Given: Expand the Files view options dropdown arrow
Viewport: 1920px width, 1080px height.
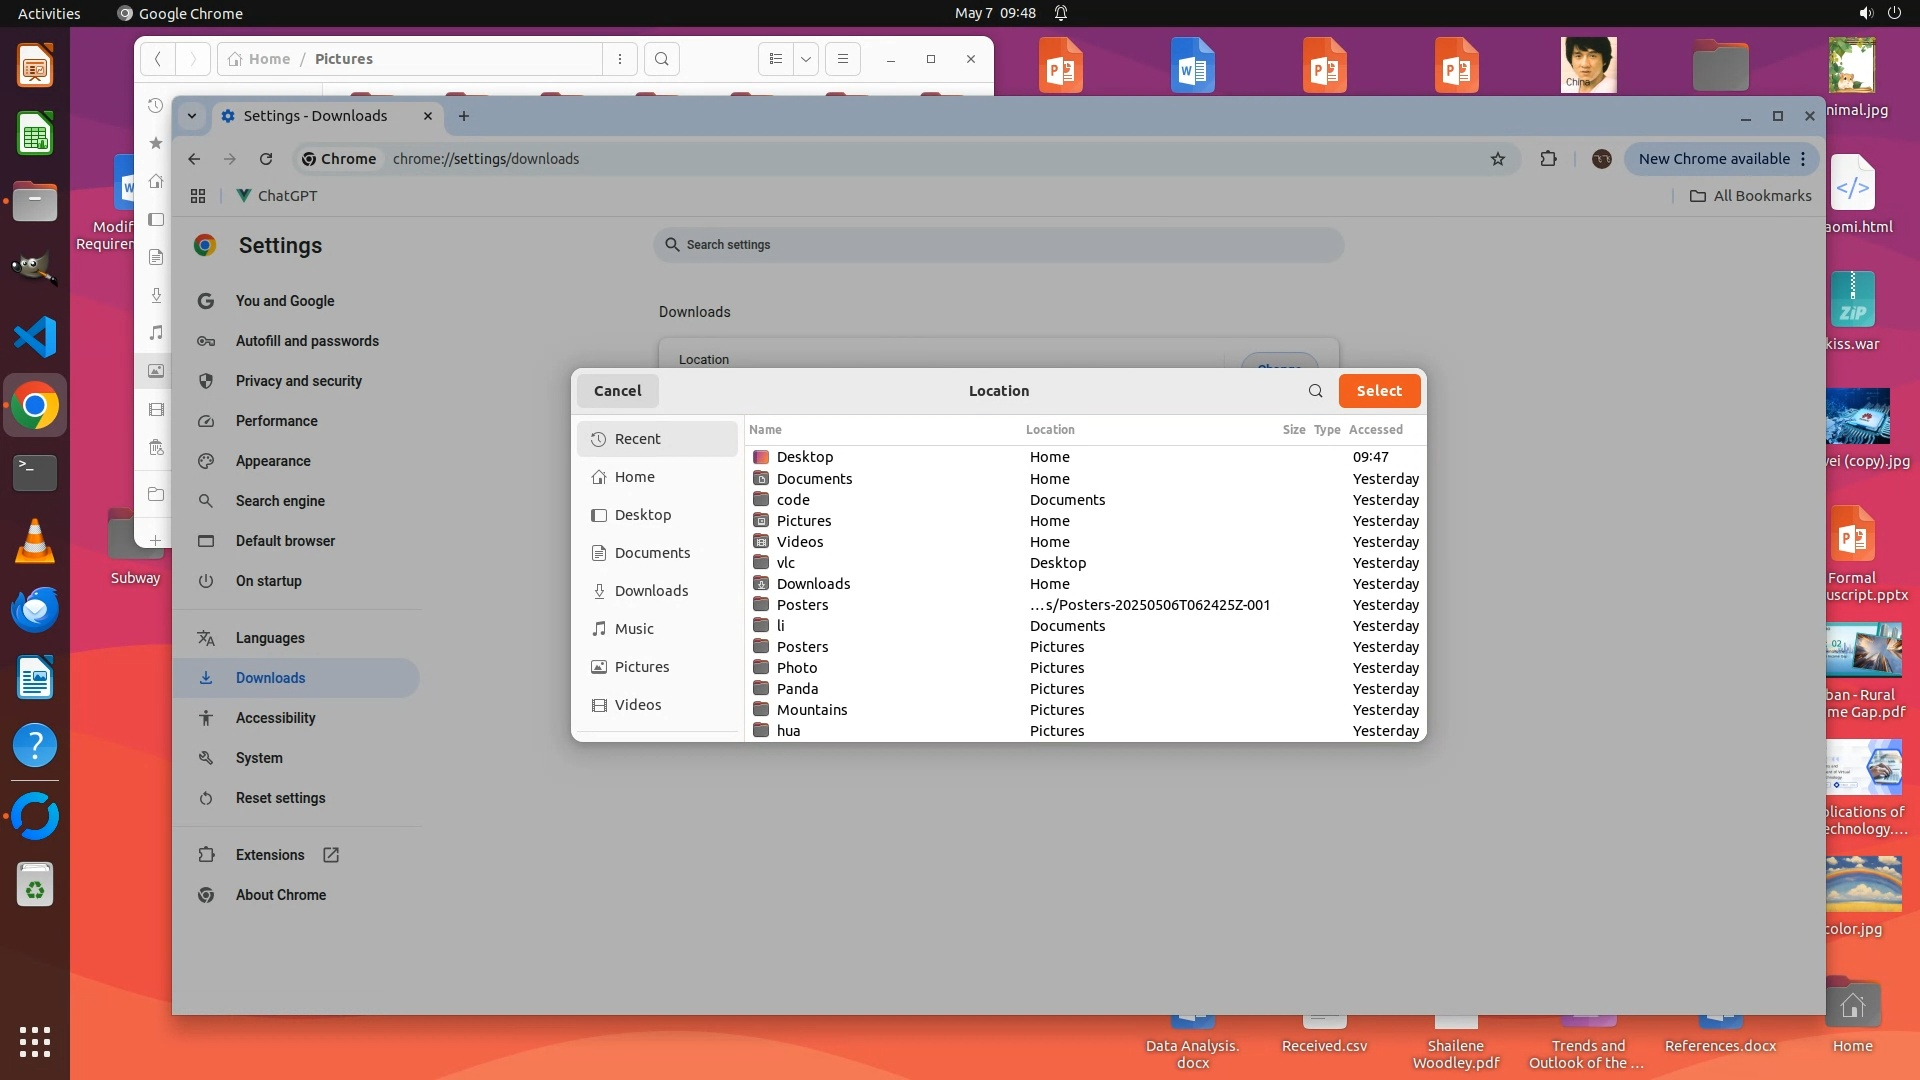Looking at the screenshot, I should pos(805,59).
